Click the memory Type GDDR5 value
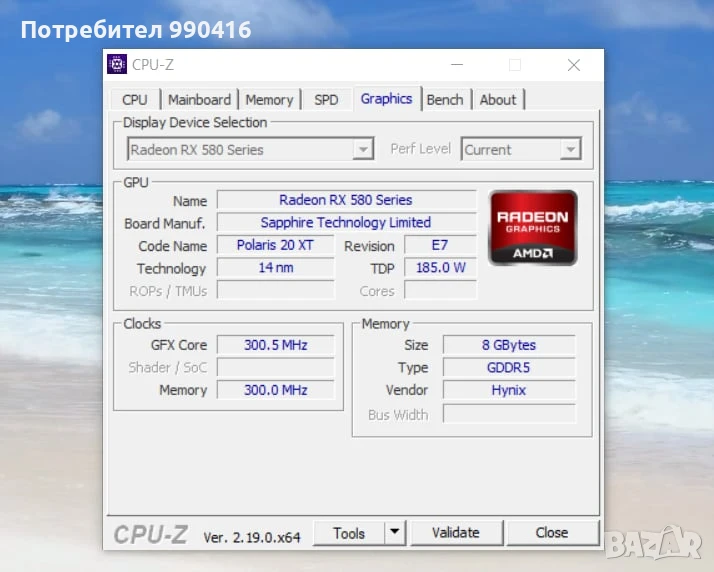This screenshot has width=714, height=572. tap(509, 367)
